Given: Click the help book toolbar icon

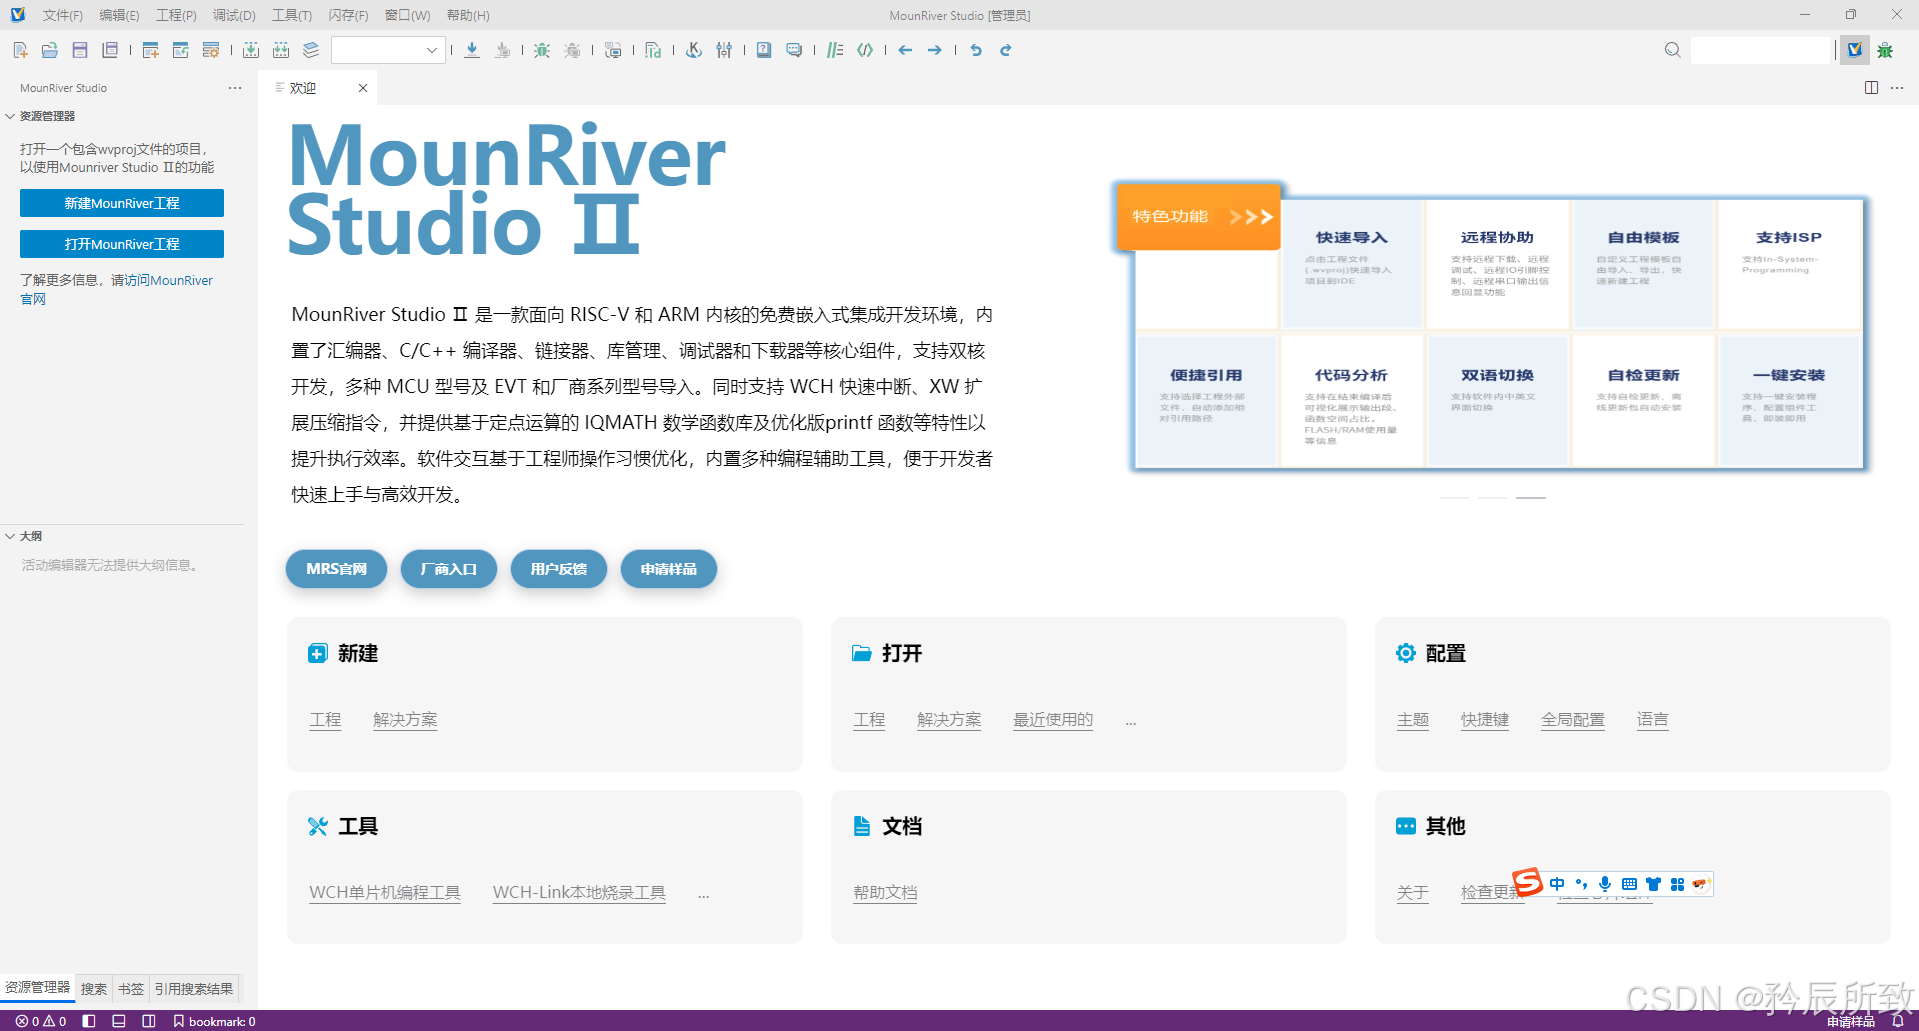Looking at the screenshot, I should [x=764, y=50].
